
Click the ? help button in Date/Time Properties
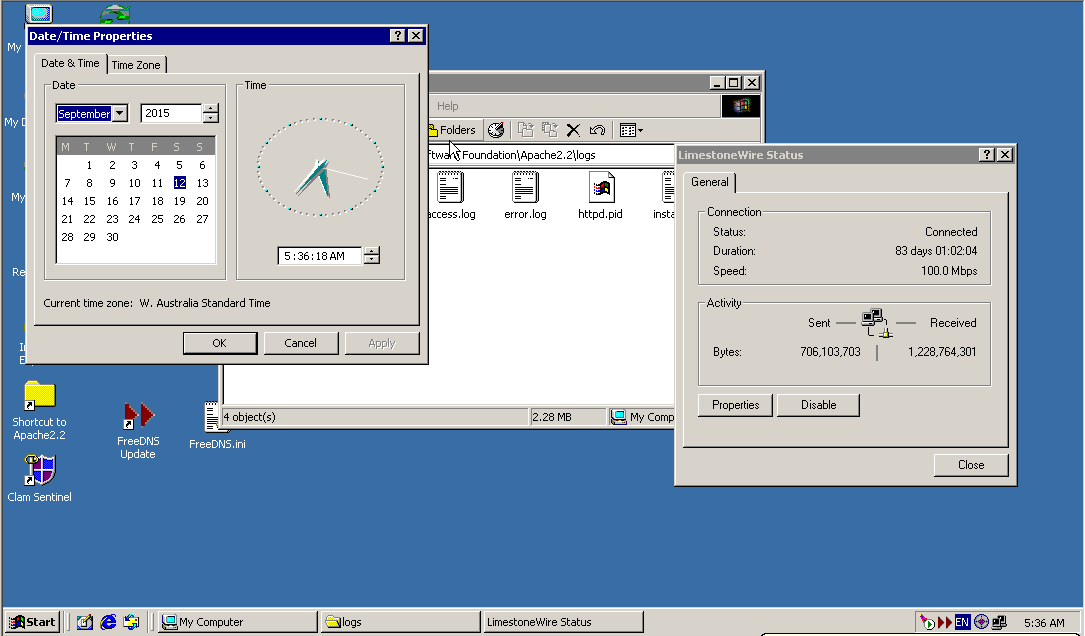click(397, 35)
